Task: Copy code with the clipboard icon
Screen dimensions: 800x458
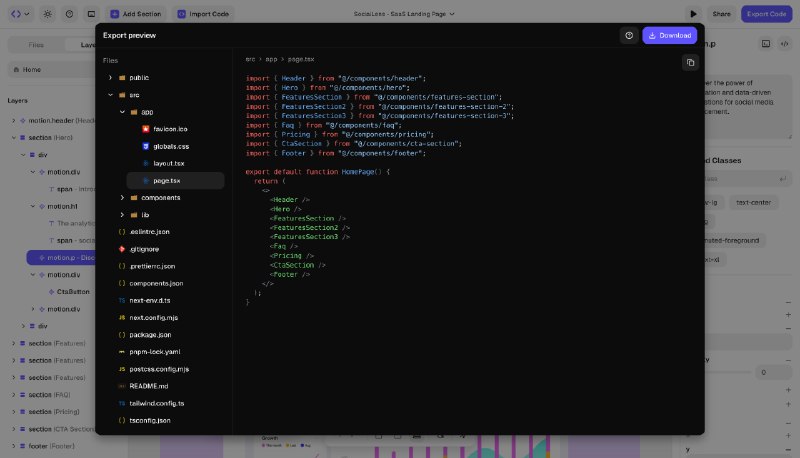Action: click(690, 63)
